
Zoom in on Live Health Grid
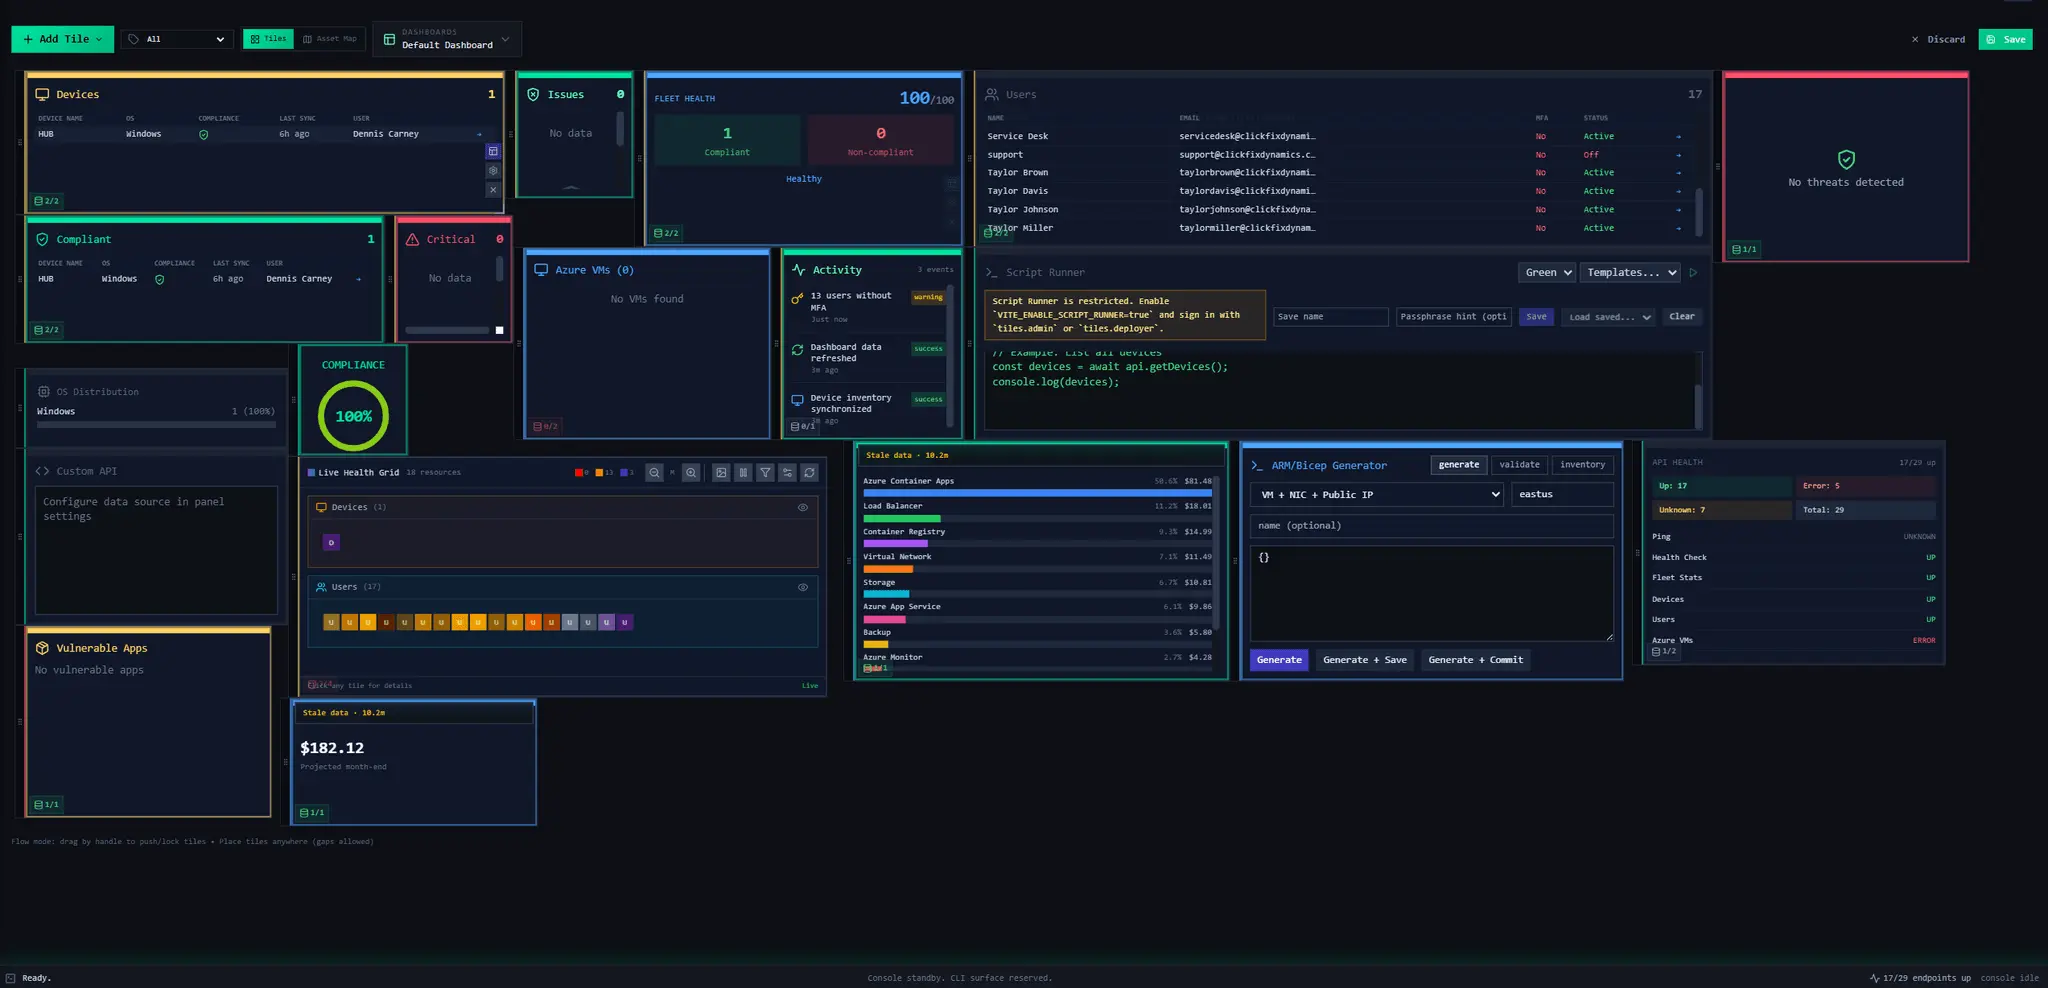coord(691,472)
